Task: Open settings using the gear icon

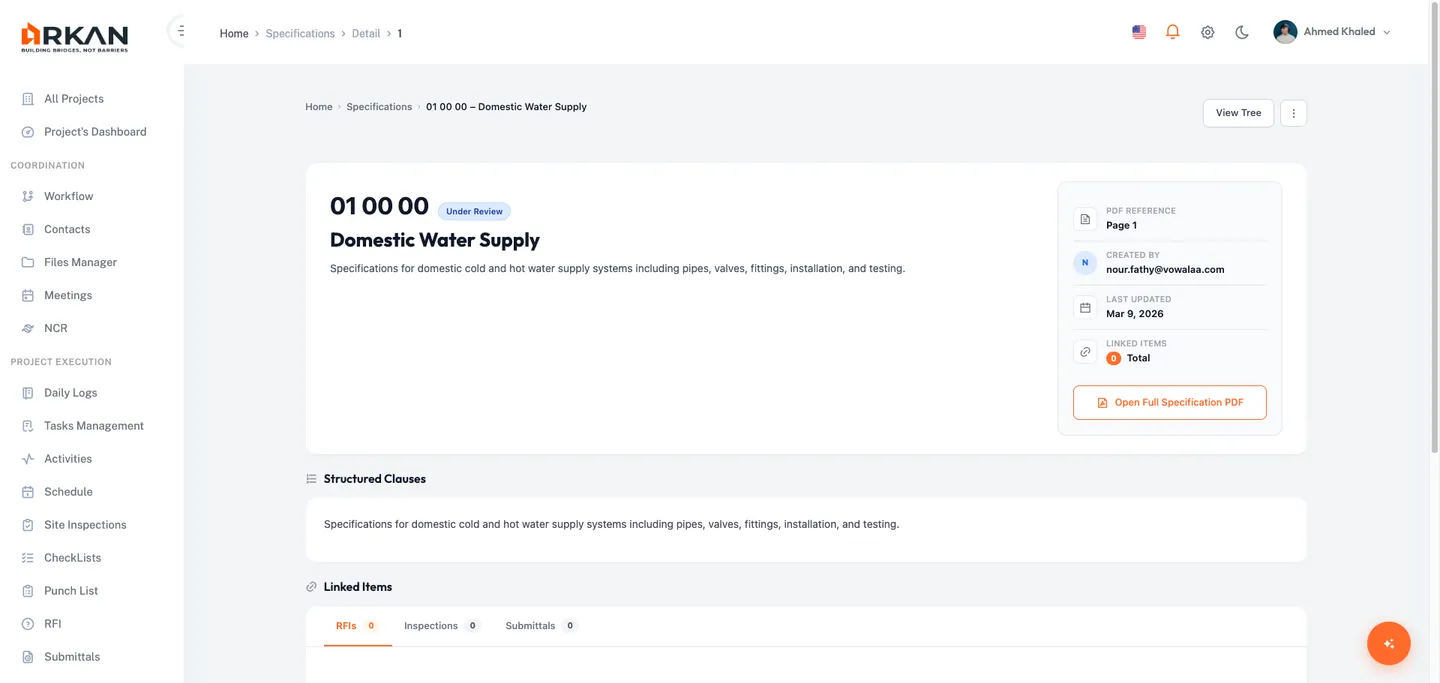Action: click(x=1207, y=31)
